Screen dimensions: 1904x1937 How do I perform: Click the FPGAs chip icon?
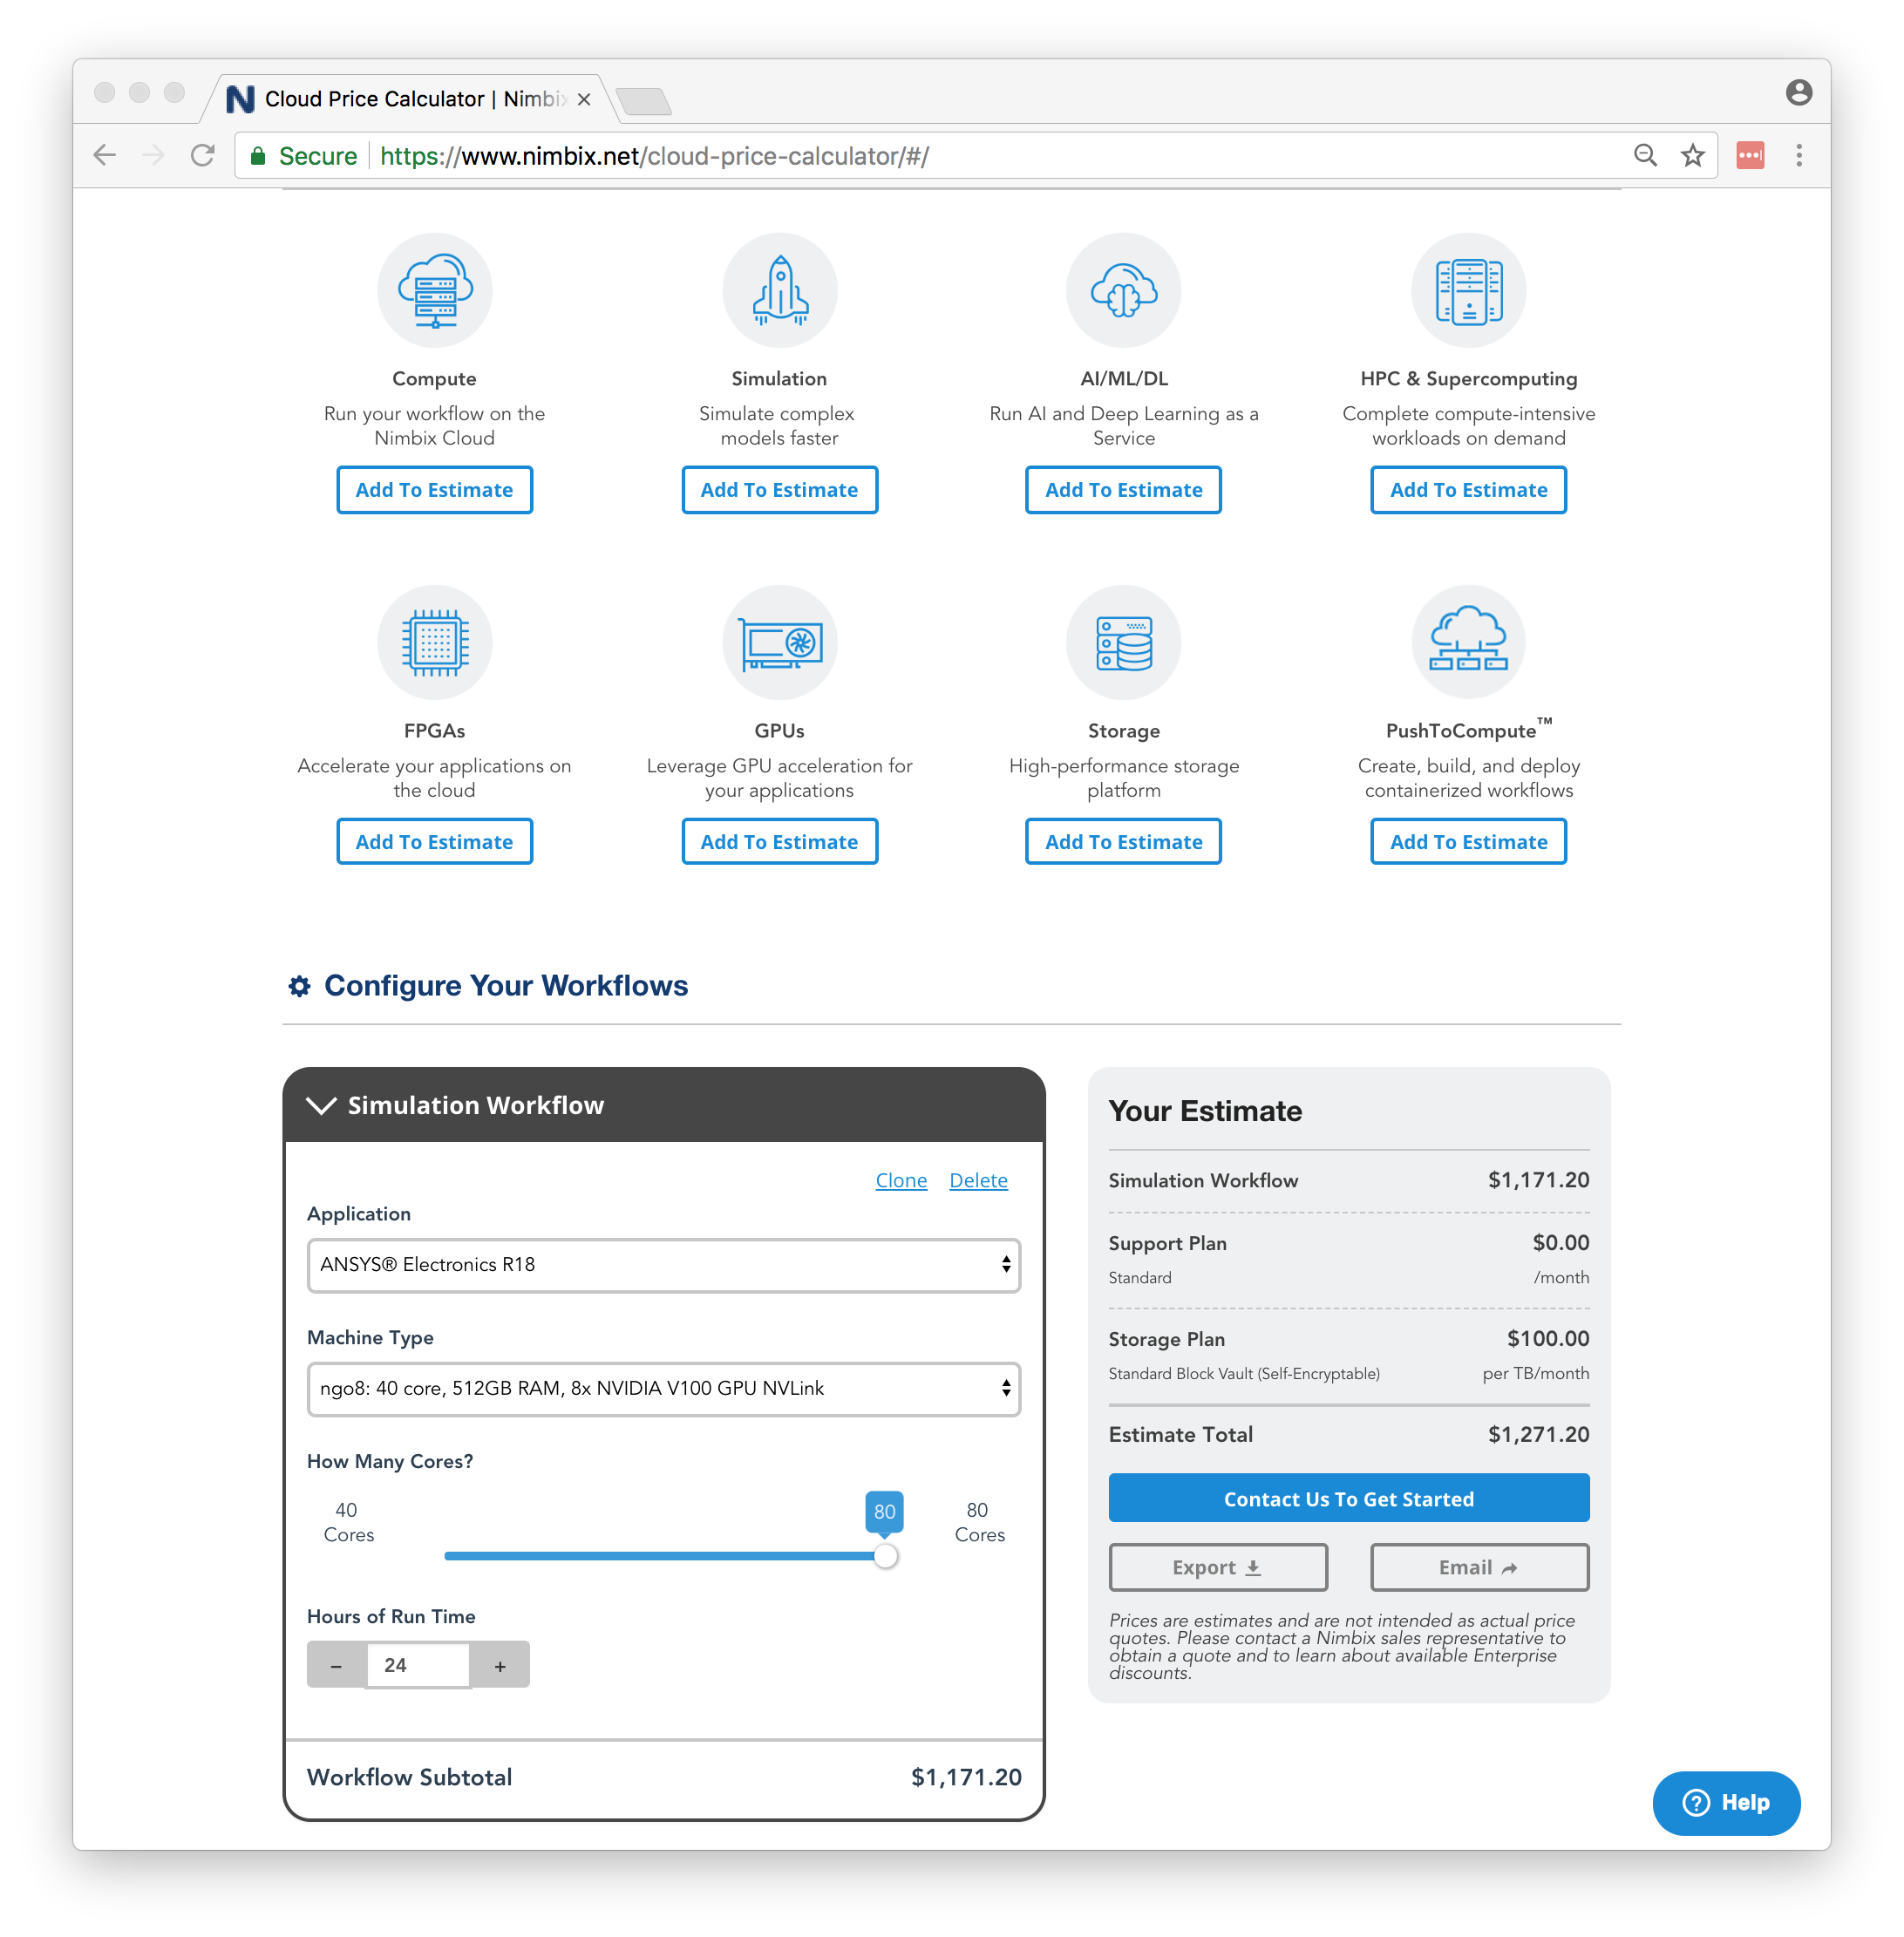(434, 642)
